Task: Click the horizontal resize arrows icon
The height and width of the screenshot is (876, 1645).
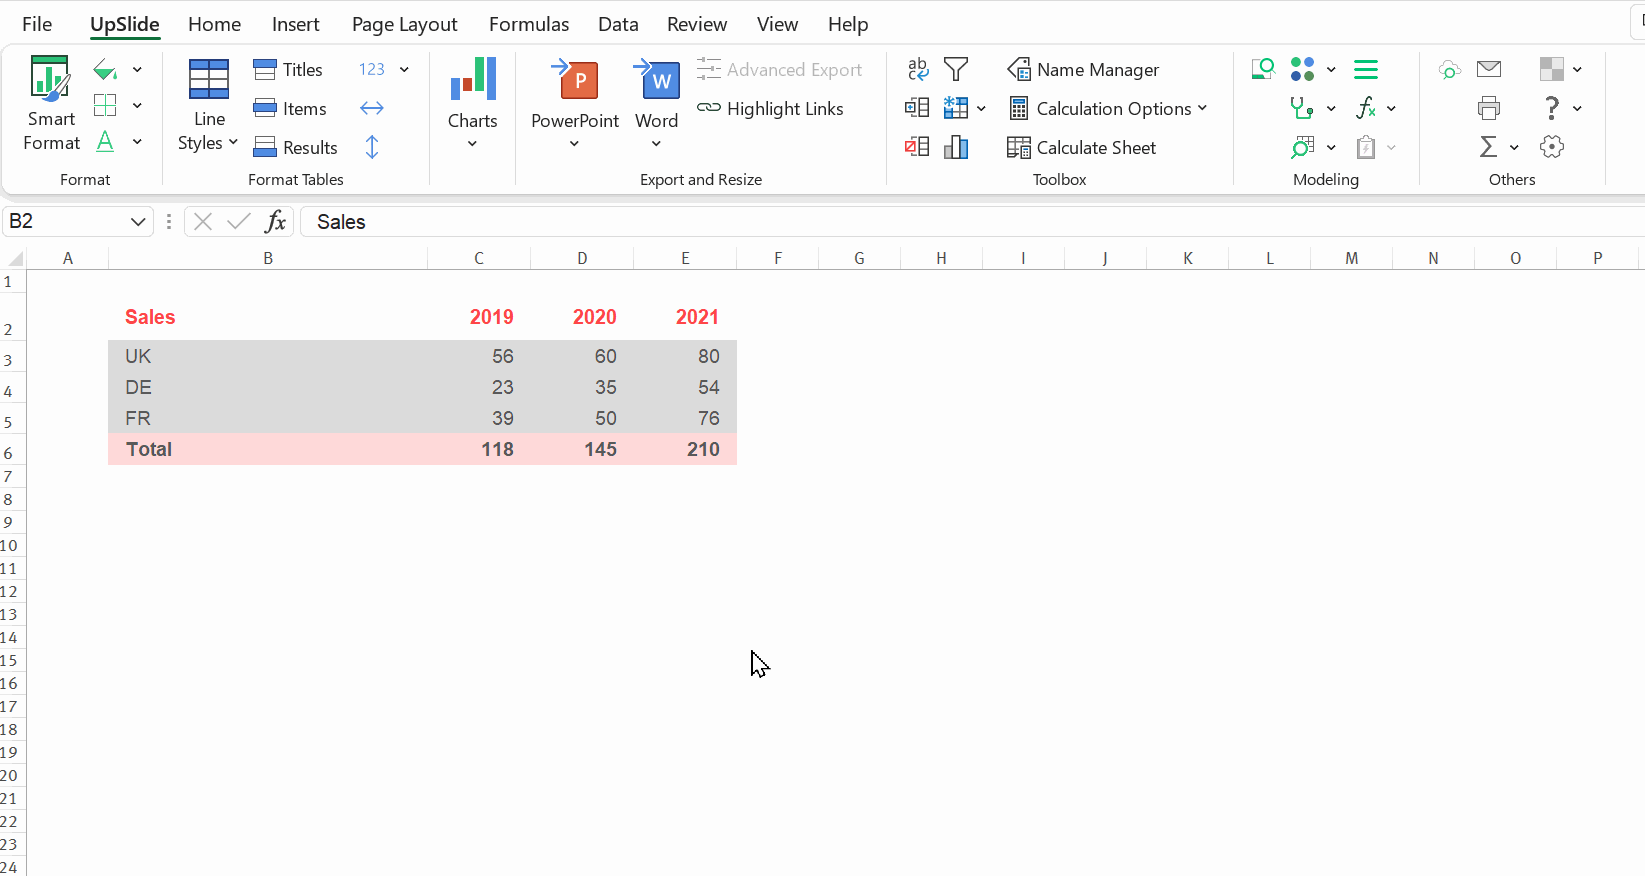Action: point(372,108)
